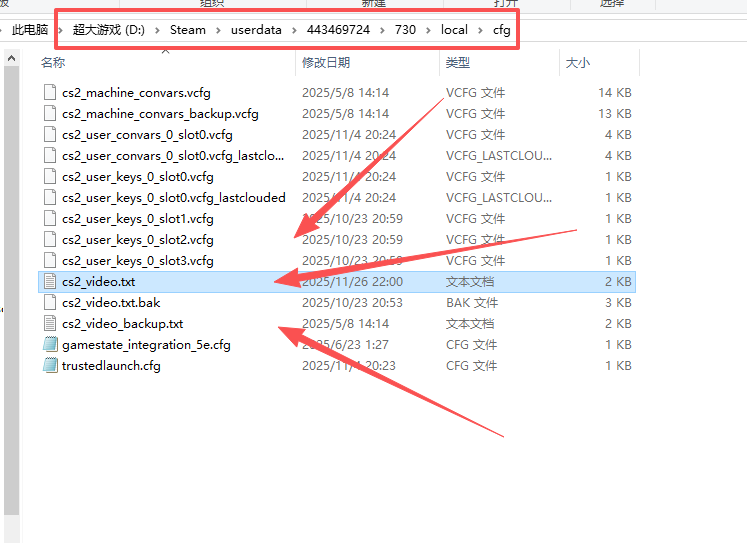Click the cs2_video_backup.txt file icon

[50, 324]
